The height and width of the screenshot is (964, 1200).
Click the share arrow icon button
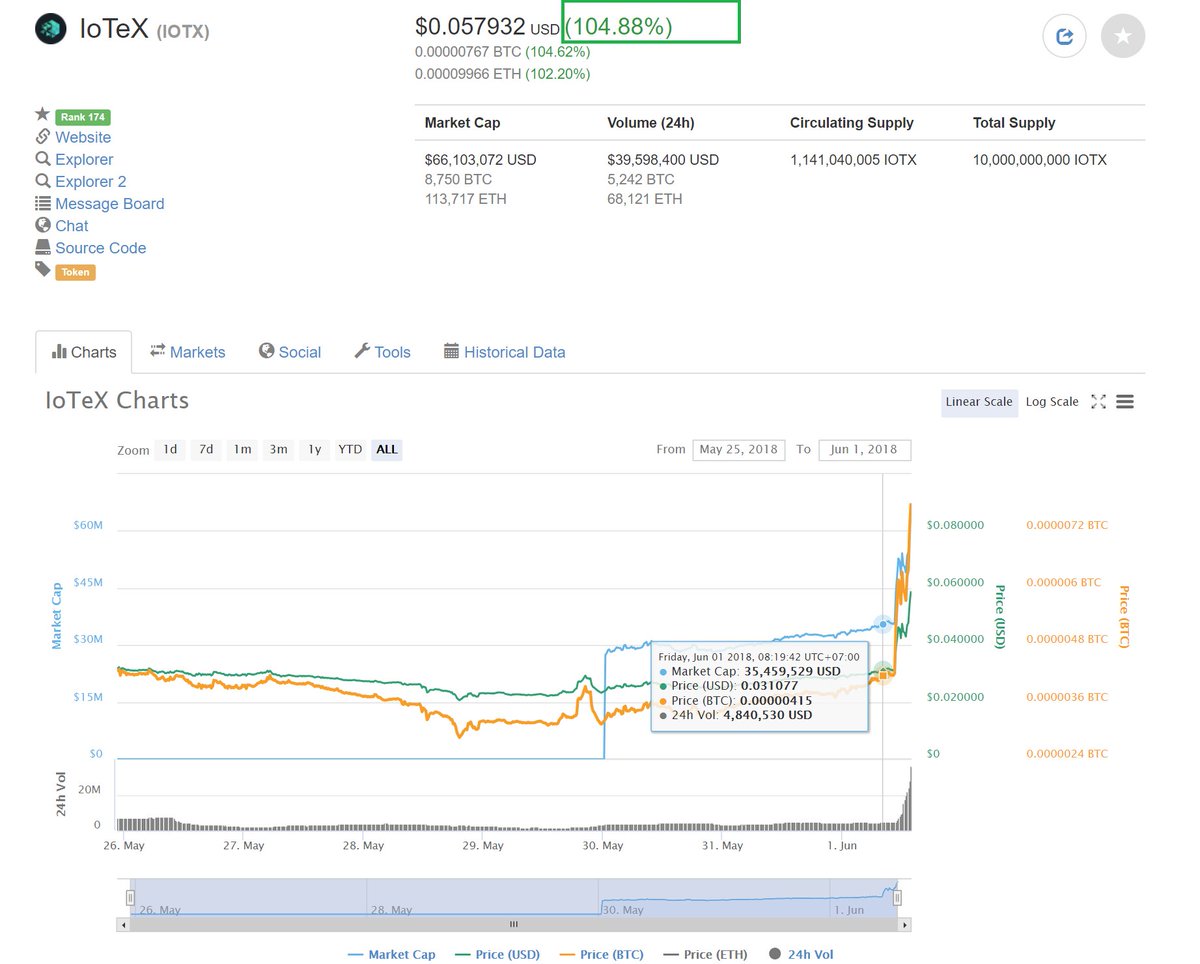[1064, 37]
